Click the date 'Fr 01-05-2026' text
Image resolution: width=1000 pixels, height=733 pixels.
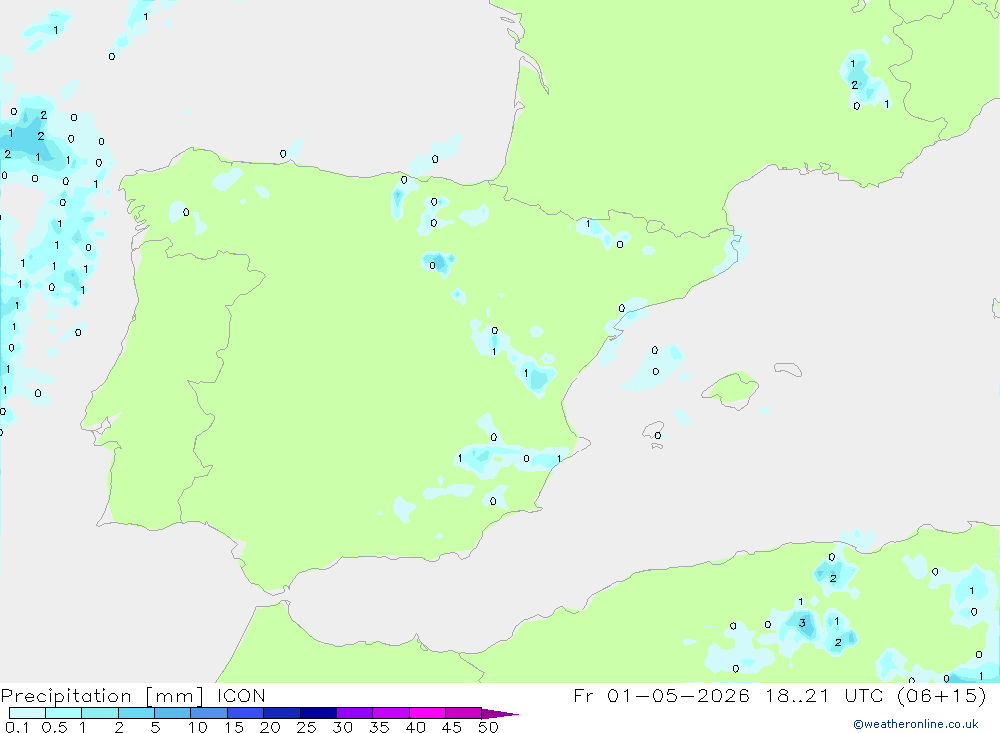[x=661, y=695]
